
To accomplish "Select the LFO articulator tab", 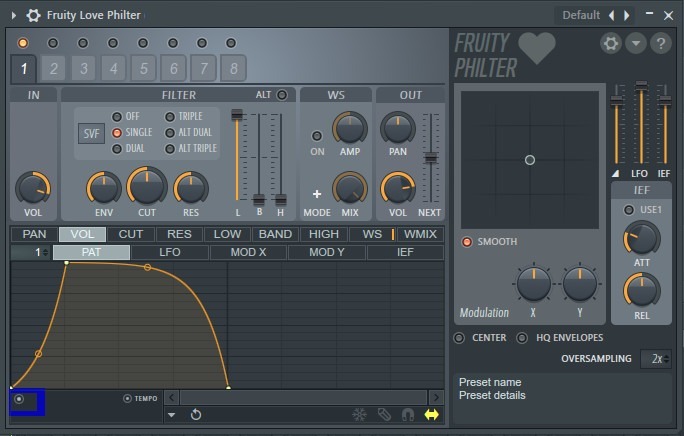I will tap(170, 252).
